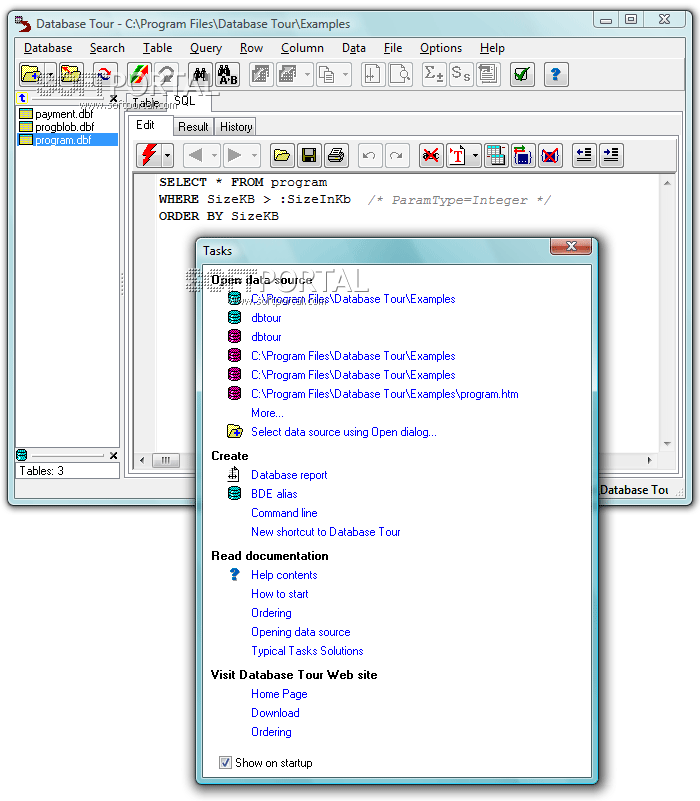Switch to the Result tab

point(193,127)
